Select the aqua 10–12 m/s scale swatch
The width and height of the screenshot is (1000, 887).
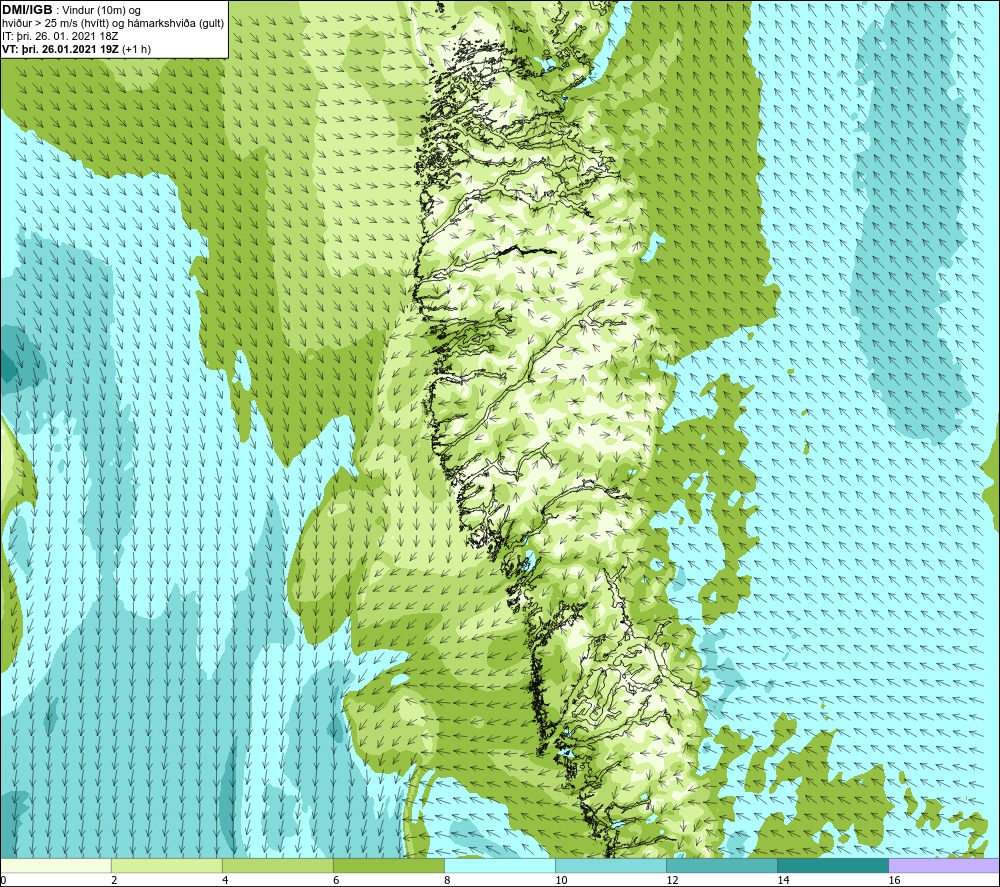point(611,865)
